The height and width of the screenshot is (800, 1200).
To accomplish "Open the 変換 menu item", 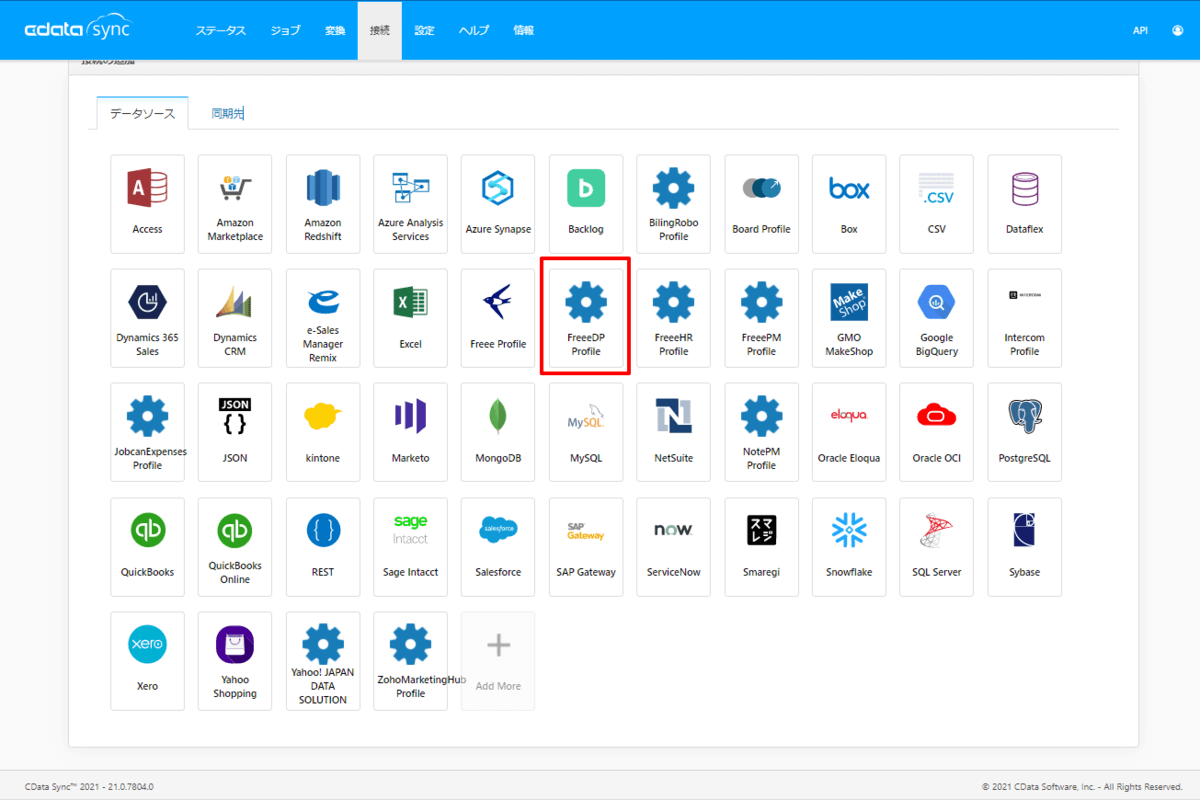I will (335, 30).
